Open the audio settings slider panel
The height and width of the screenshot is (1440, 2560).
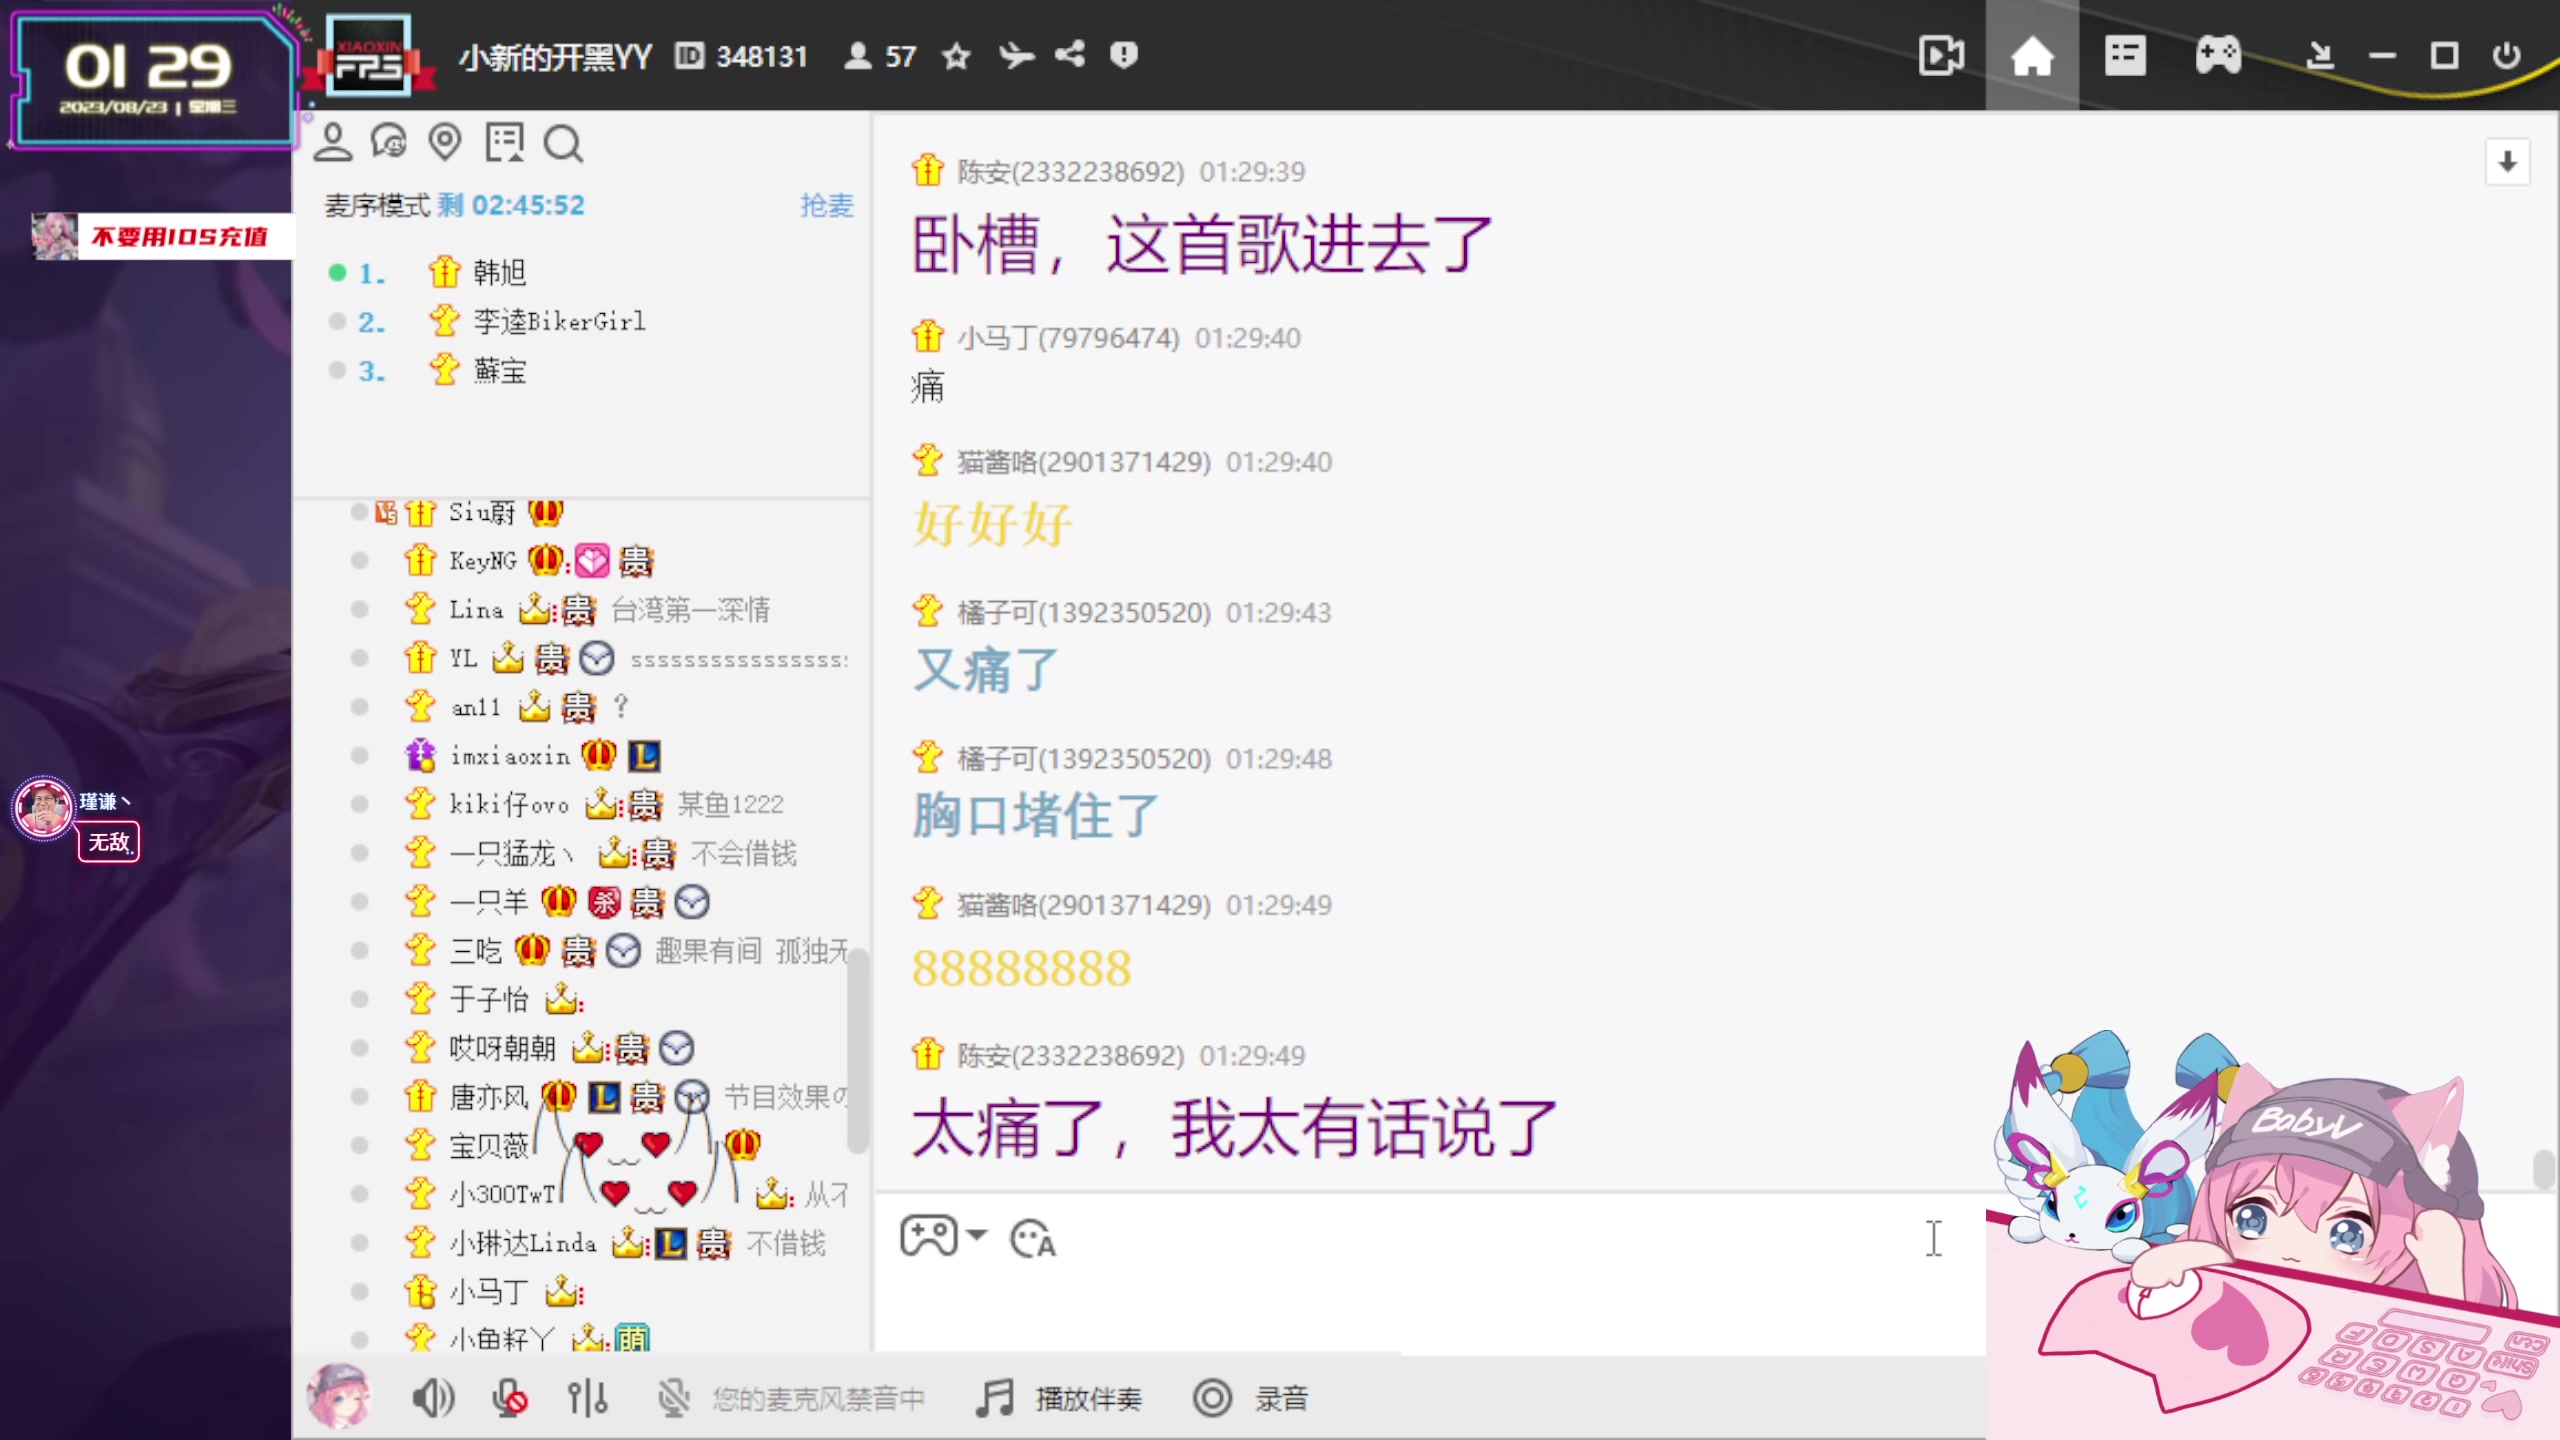(588, 1398)
